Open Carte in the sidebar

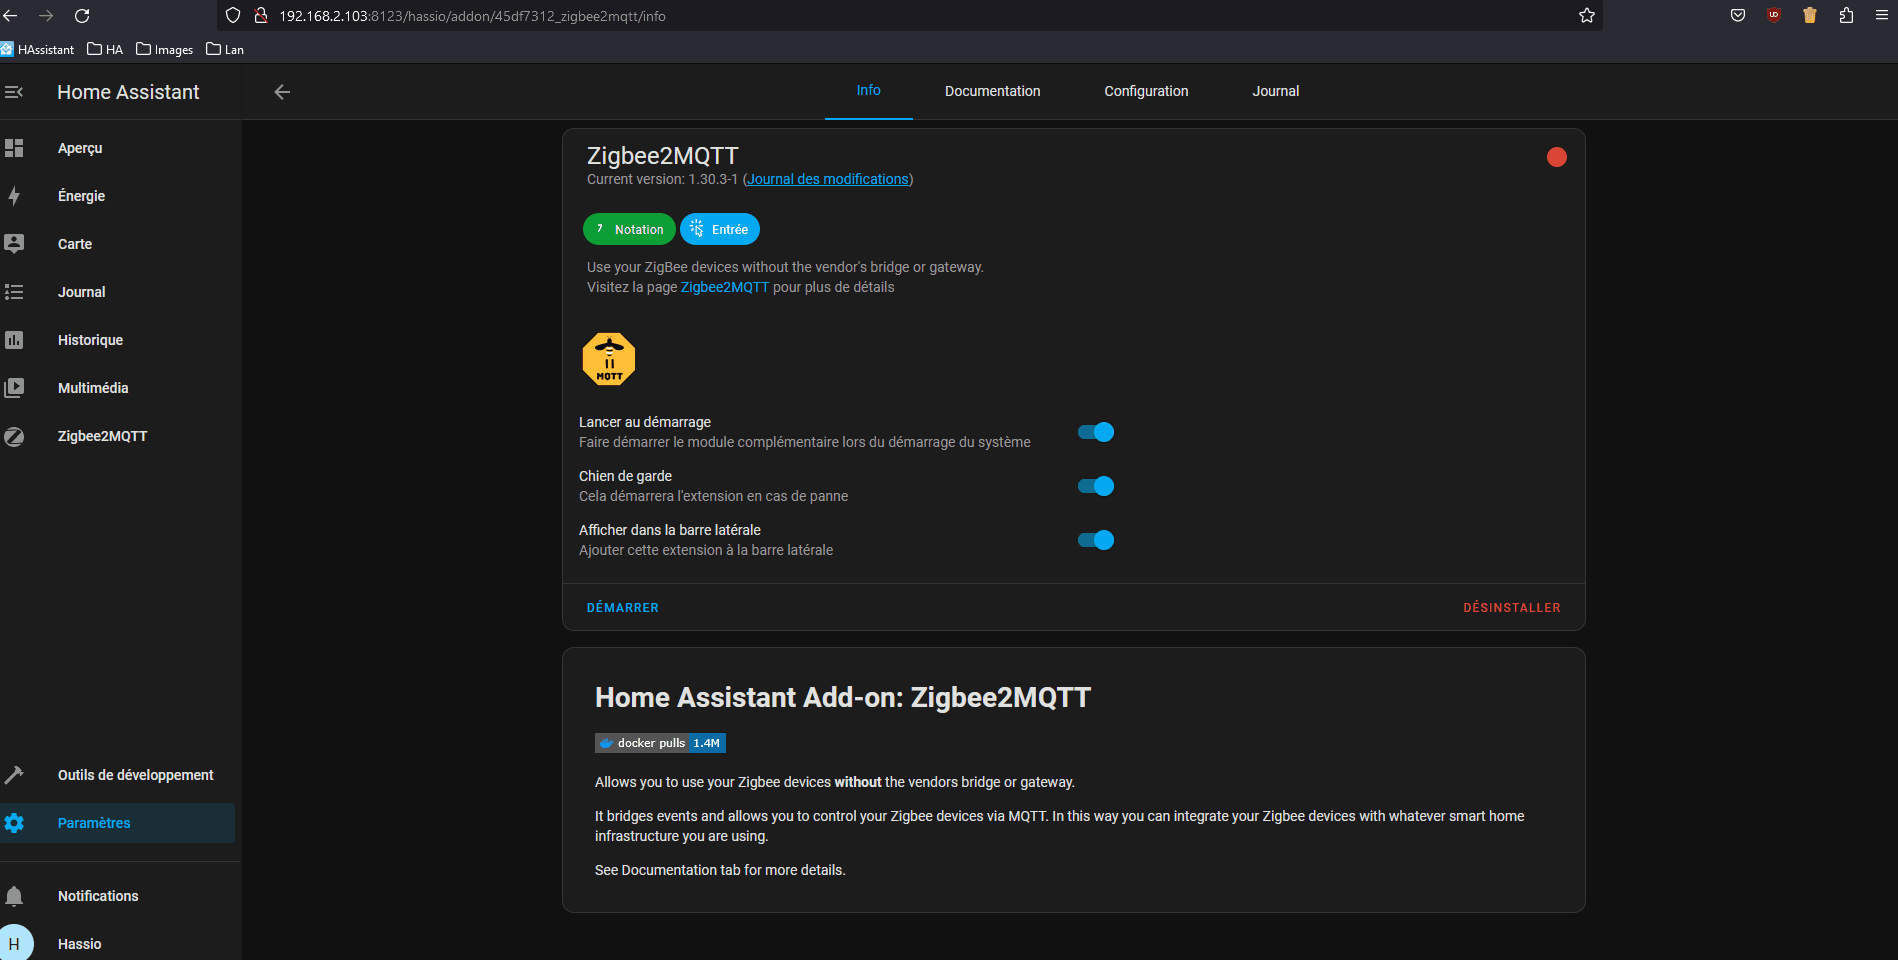tap(120, 244)
